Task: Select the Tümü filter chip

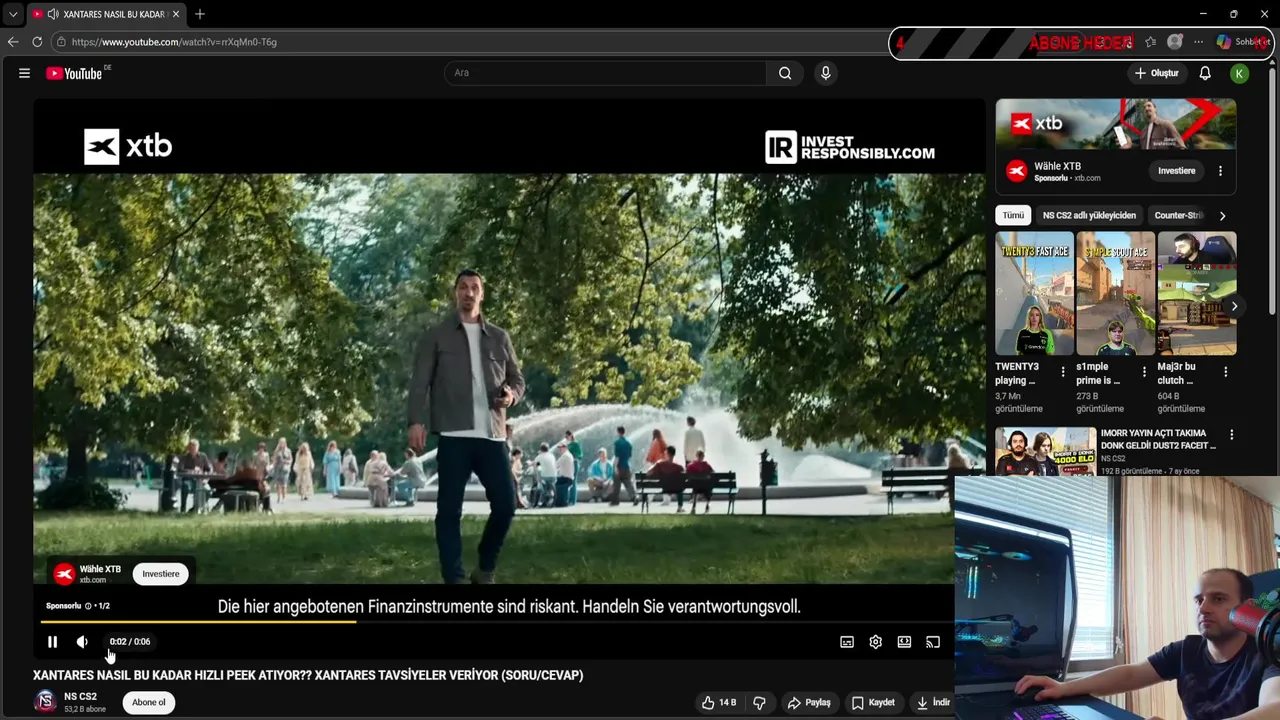Action: coord(1013,215)
